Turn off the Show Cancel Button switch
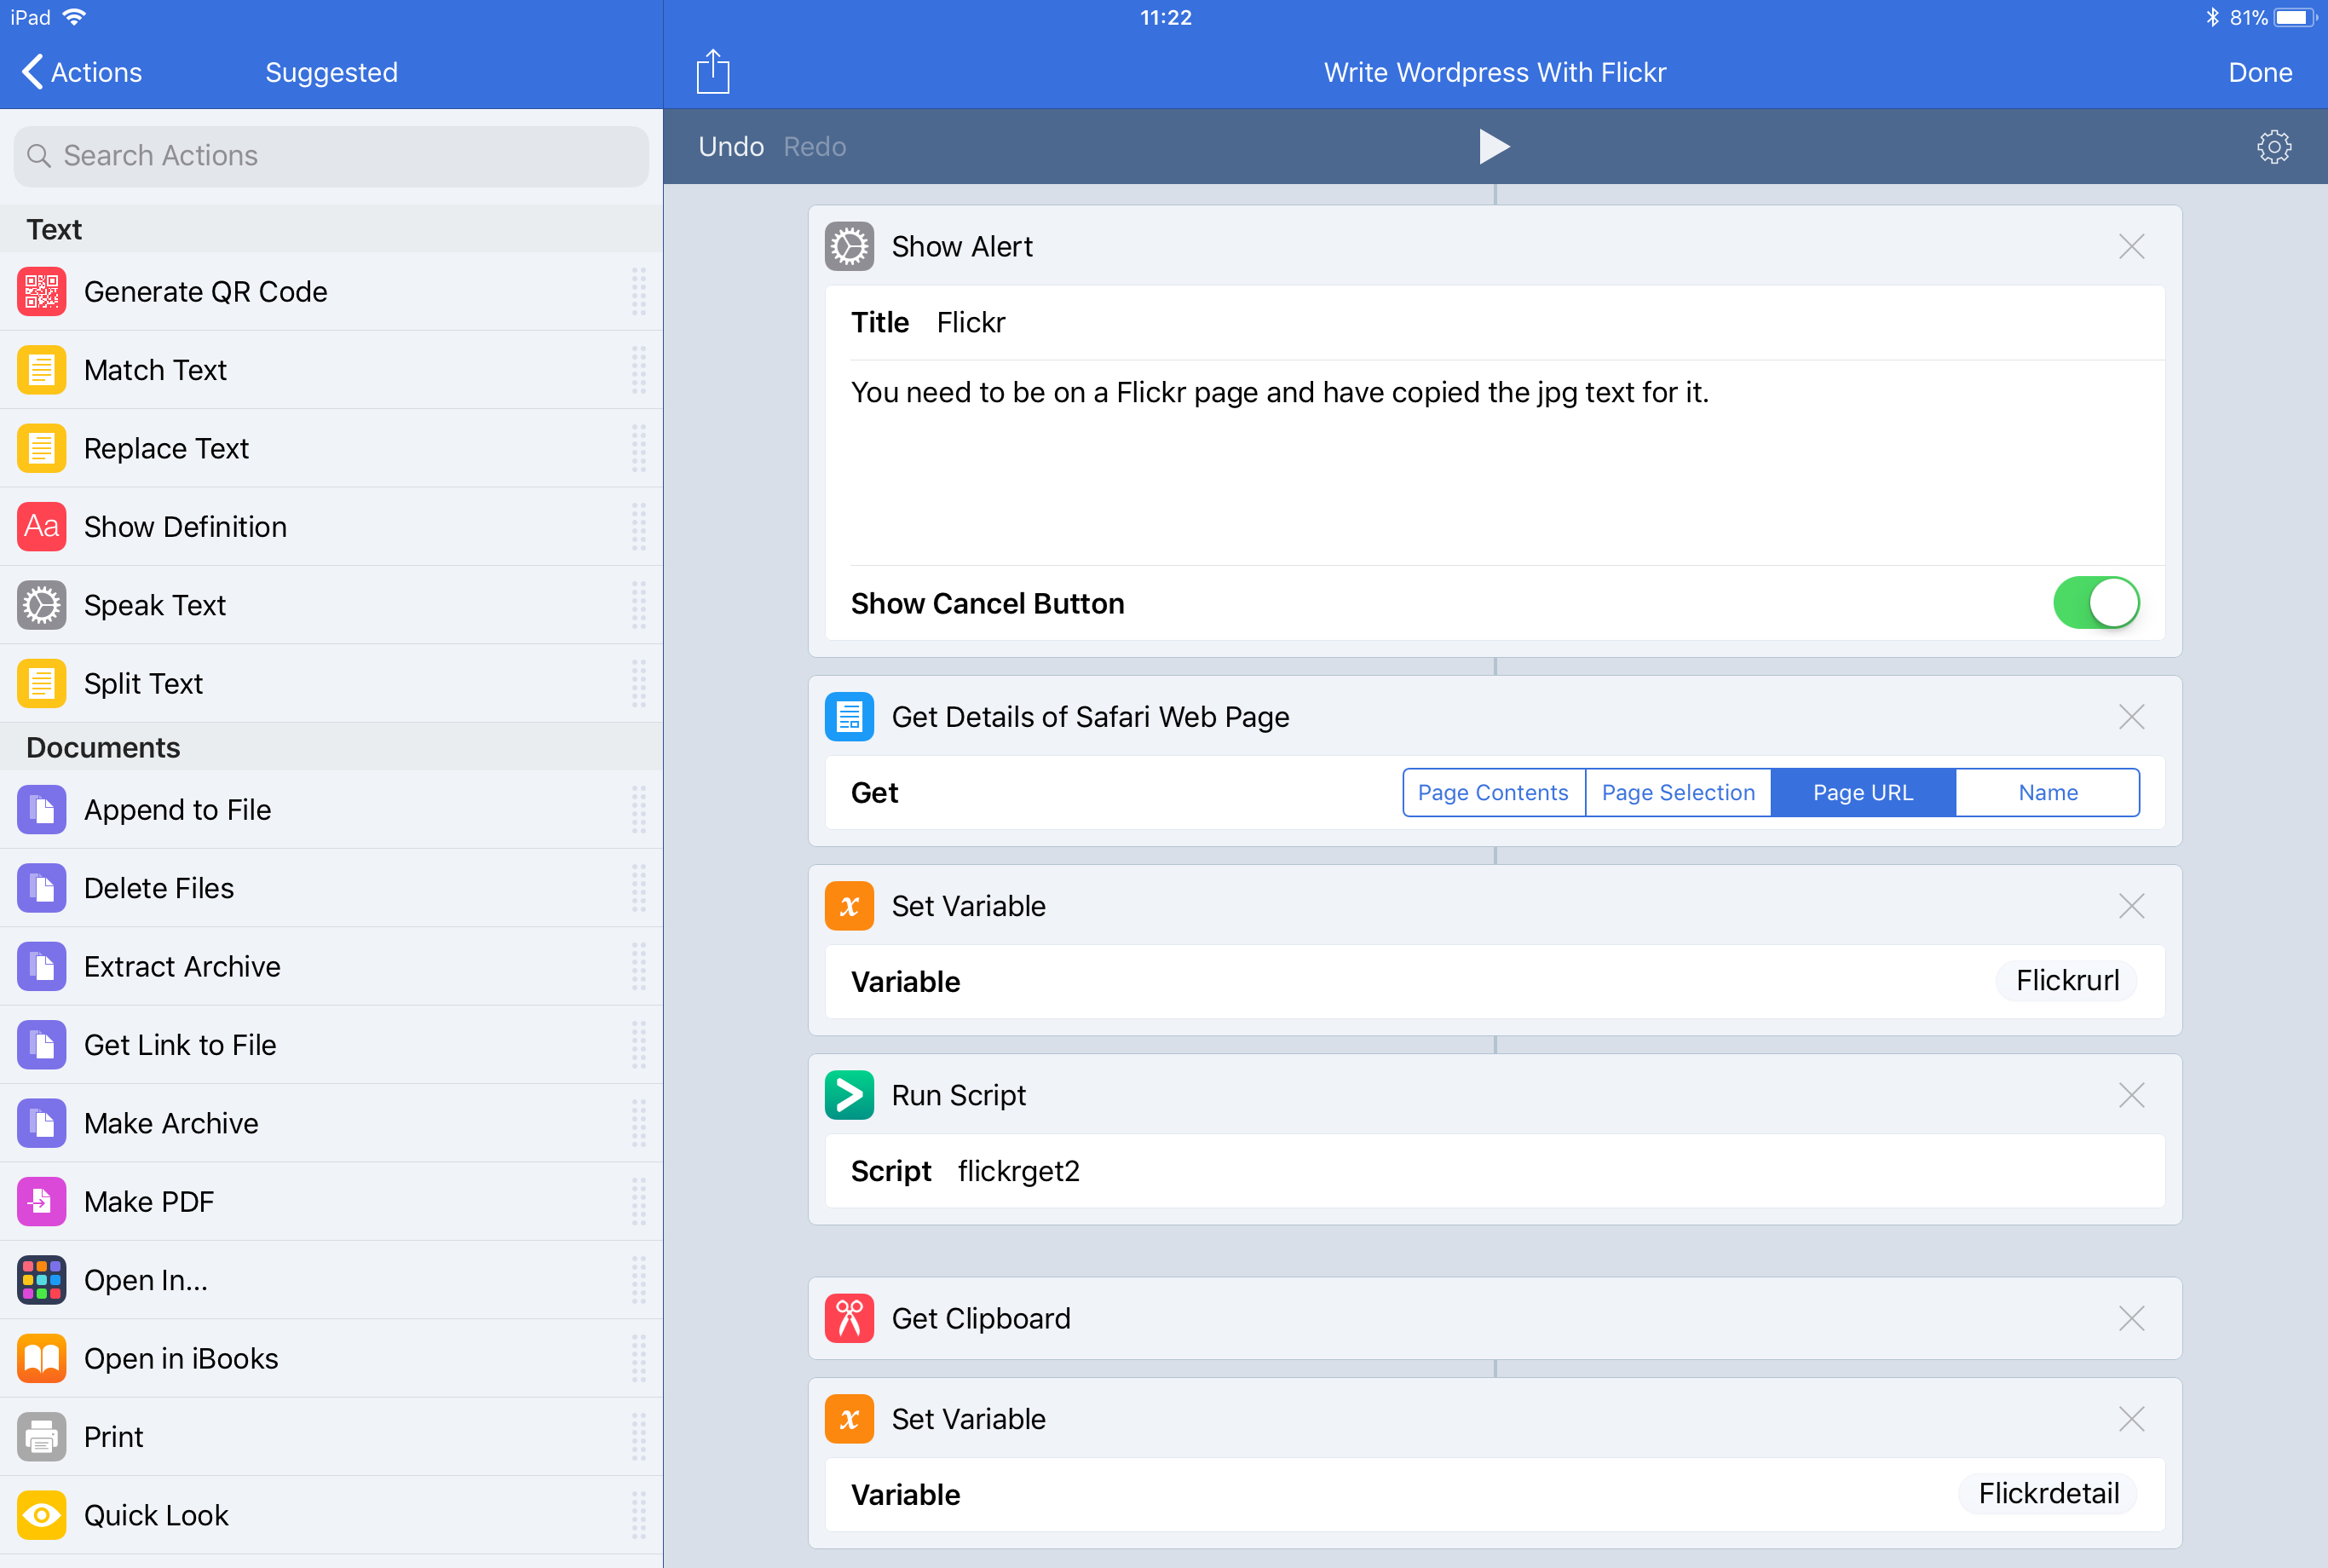The height and width of the screenshot is (1568, 2328). coord(2096,603)
